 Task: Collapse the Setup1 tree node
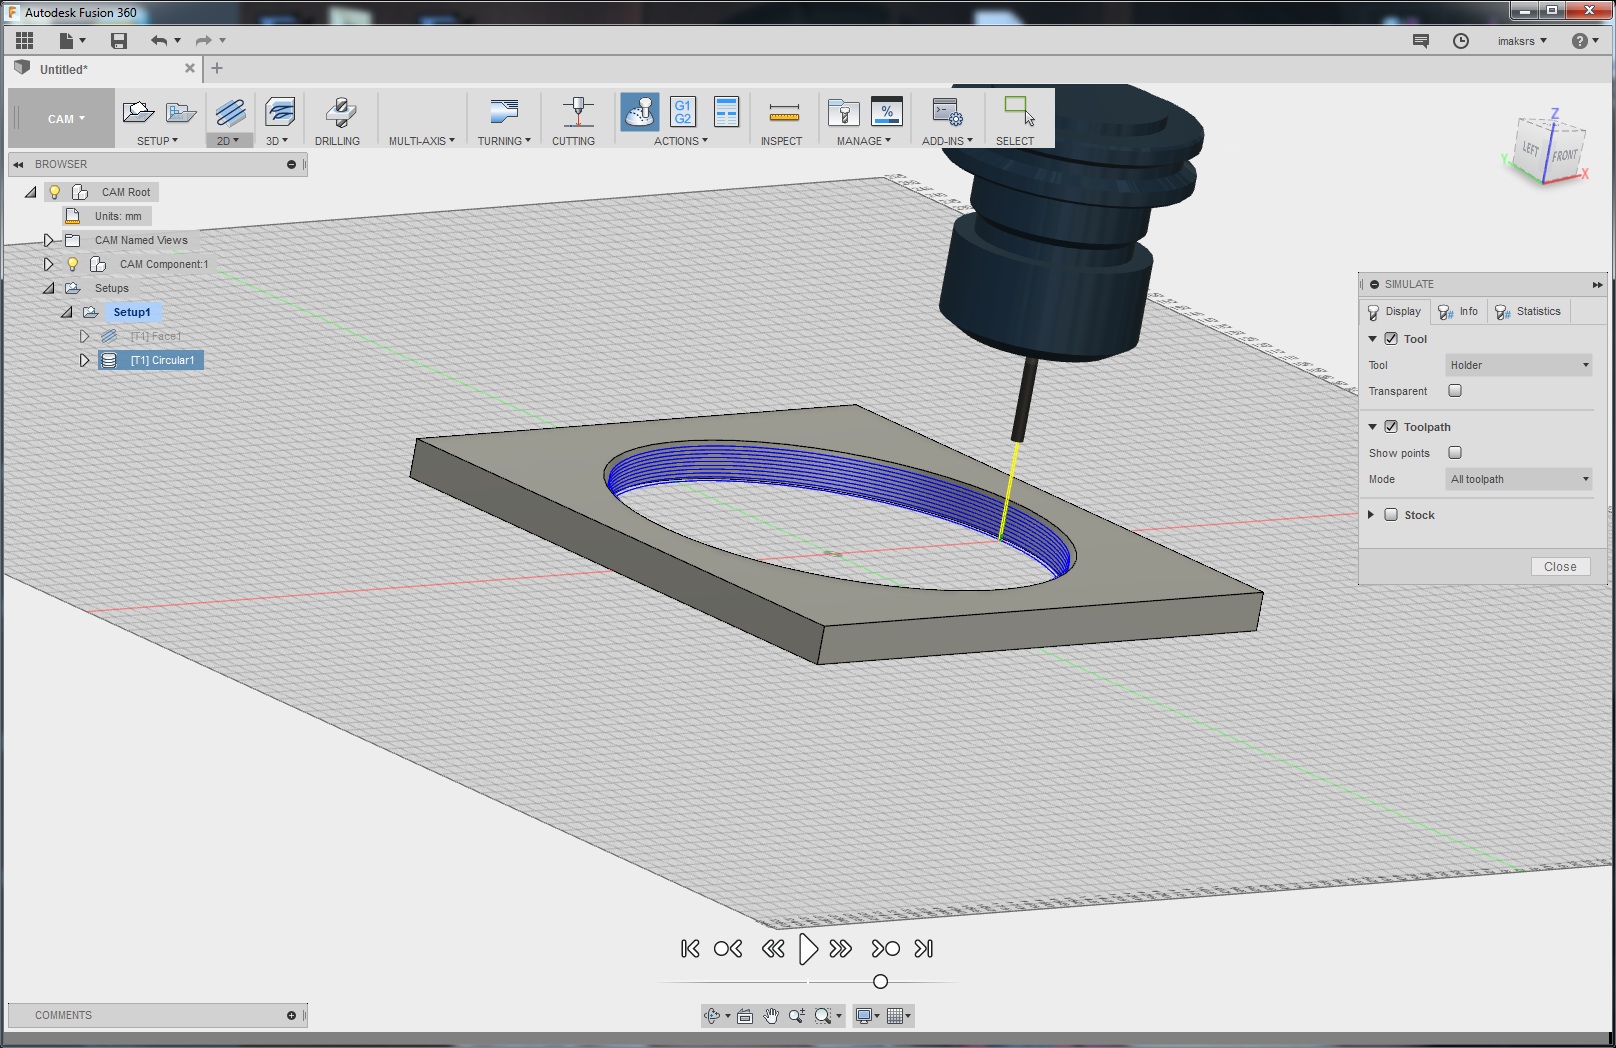(66, 312)
